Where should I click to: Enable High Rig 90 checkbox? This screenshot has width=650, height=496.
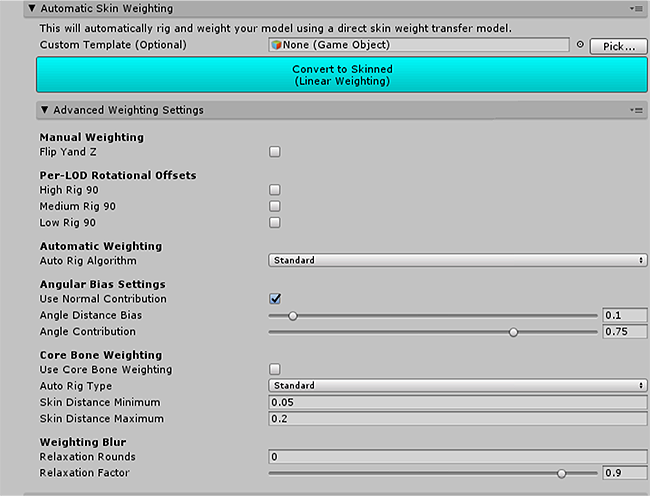274,190
